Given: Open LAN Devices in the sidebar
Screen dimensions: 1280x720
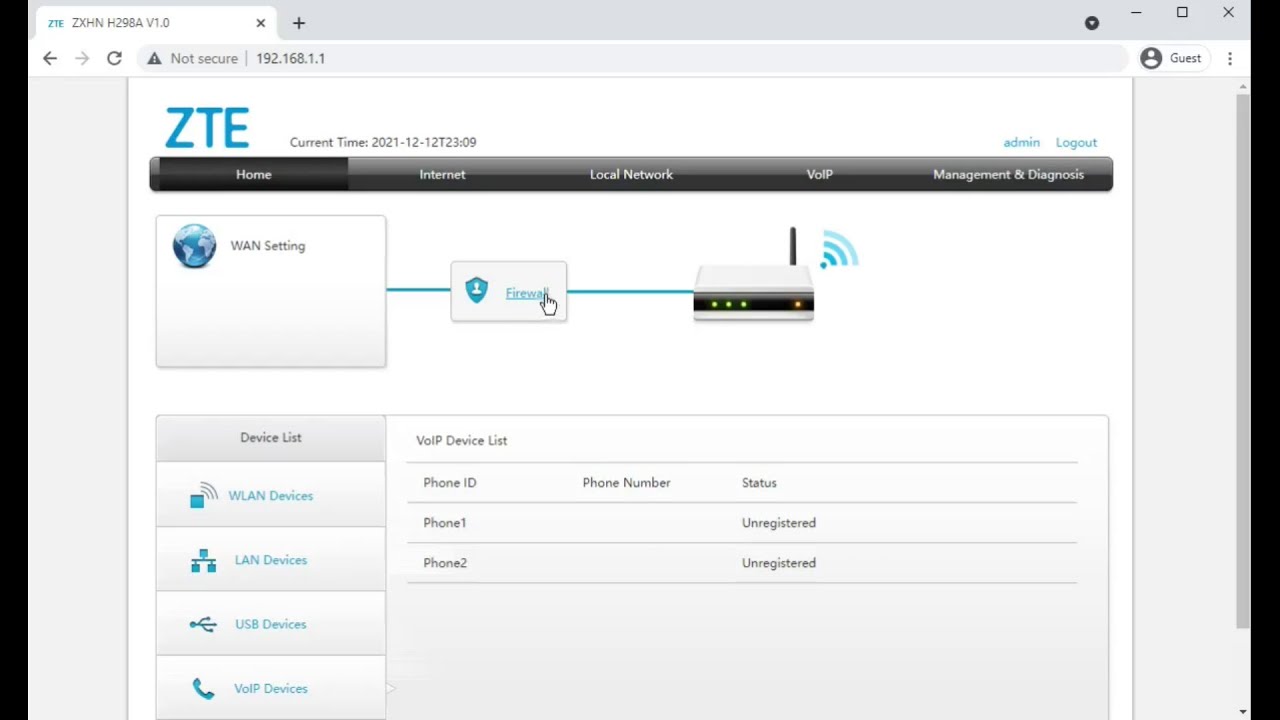Looking at the screenshot, I should pos(270,560).
